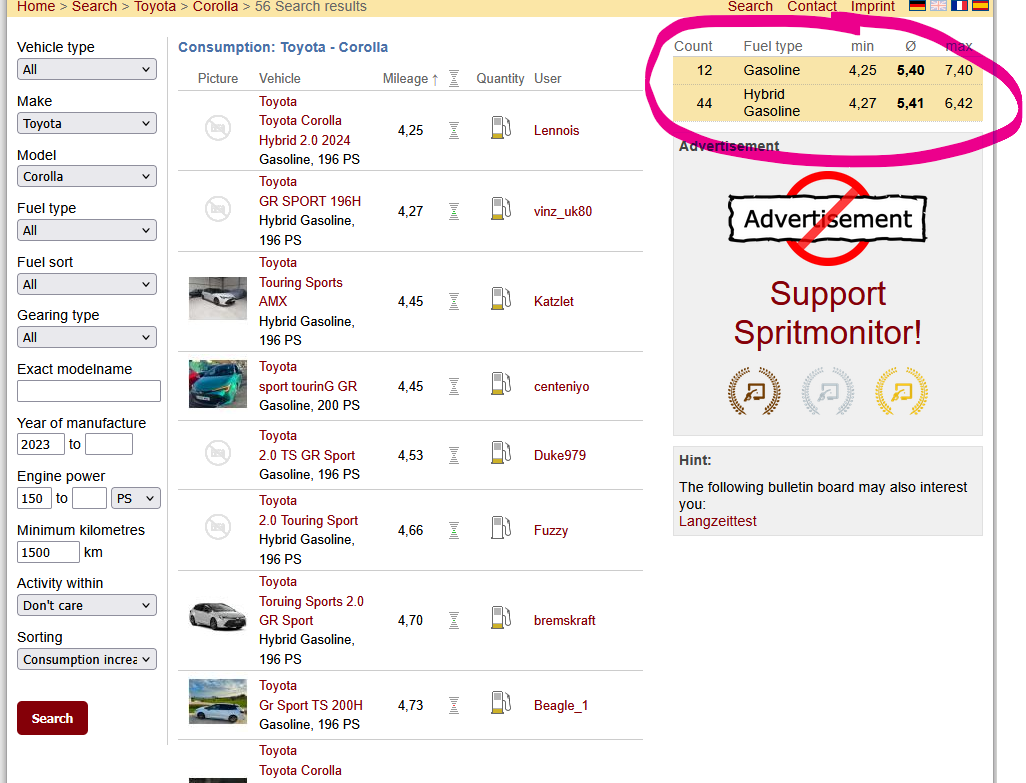Click the fuel pump icon in Fuzzy row

pyautogui.click(x=501, y=527)
